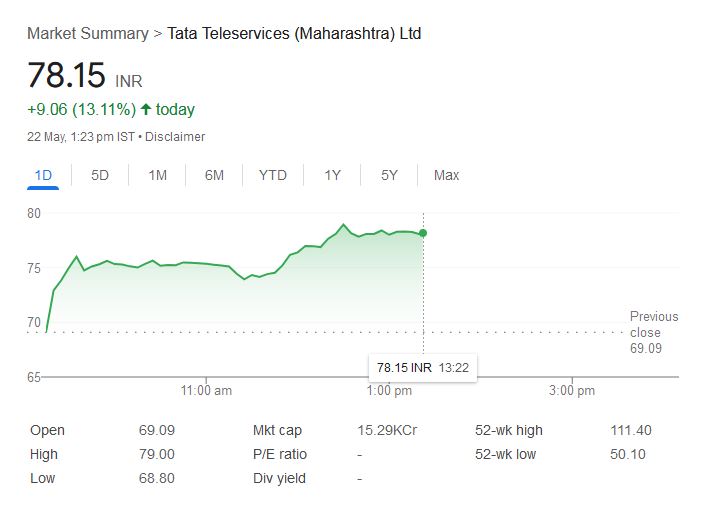
Task: Click the 78.15 INR 13:22 chart tooltip
Action: point(423,368)
